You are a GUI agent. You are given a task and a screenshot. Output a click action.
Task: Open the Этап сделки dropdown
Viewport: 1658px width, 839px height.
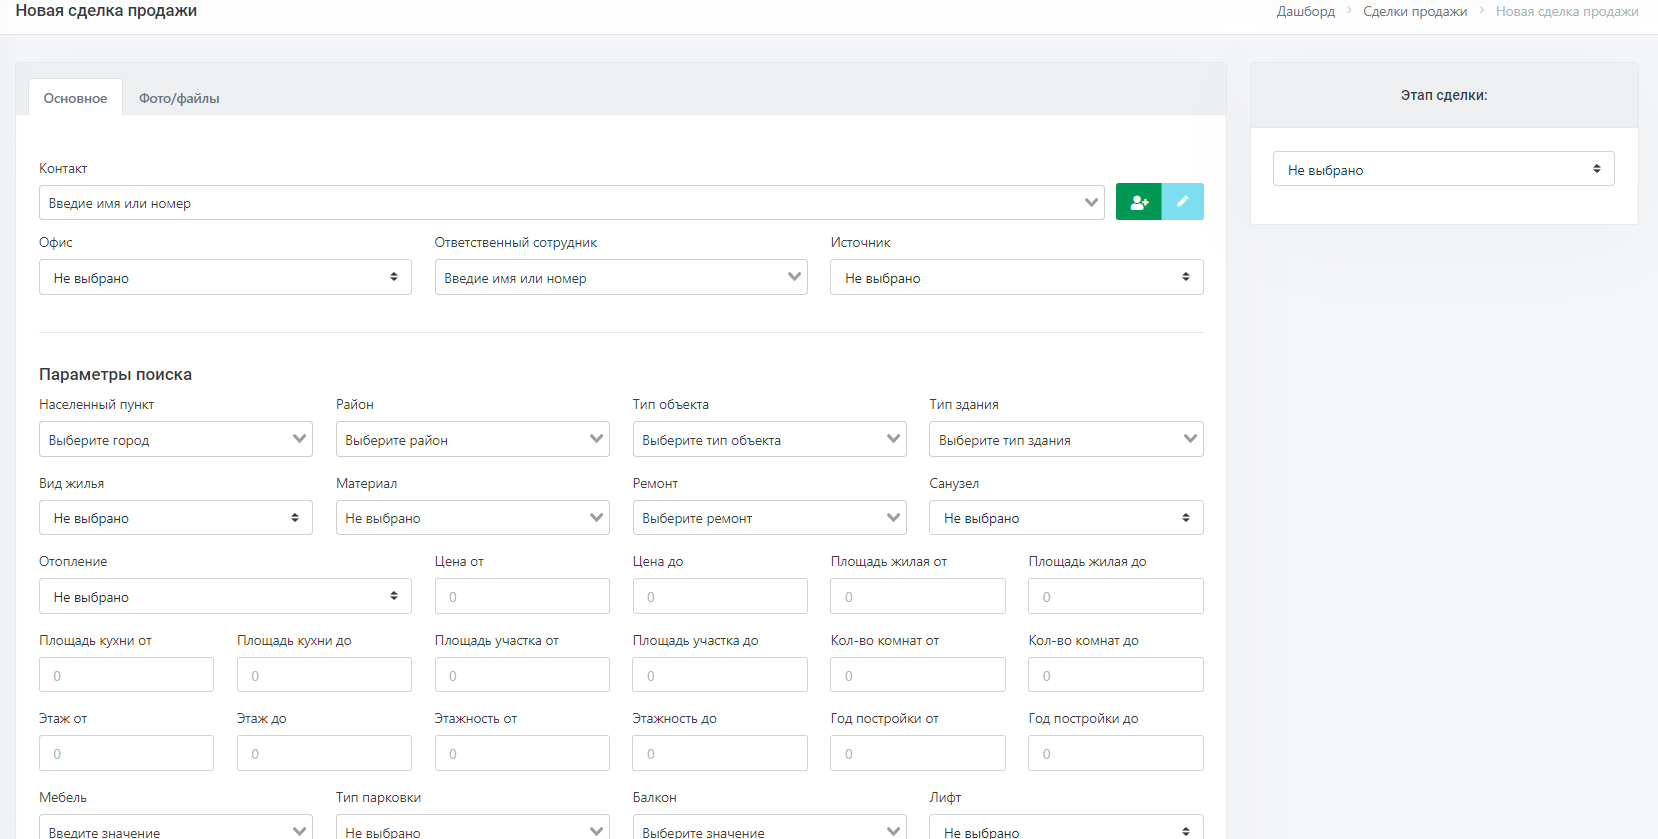(x=1444, y=169)
